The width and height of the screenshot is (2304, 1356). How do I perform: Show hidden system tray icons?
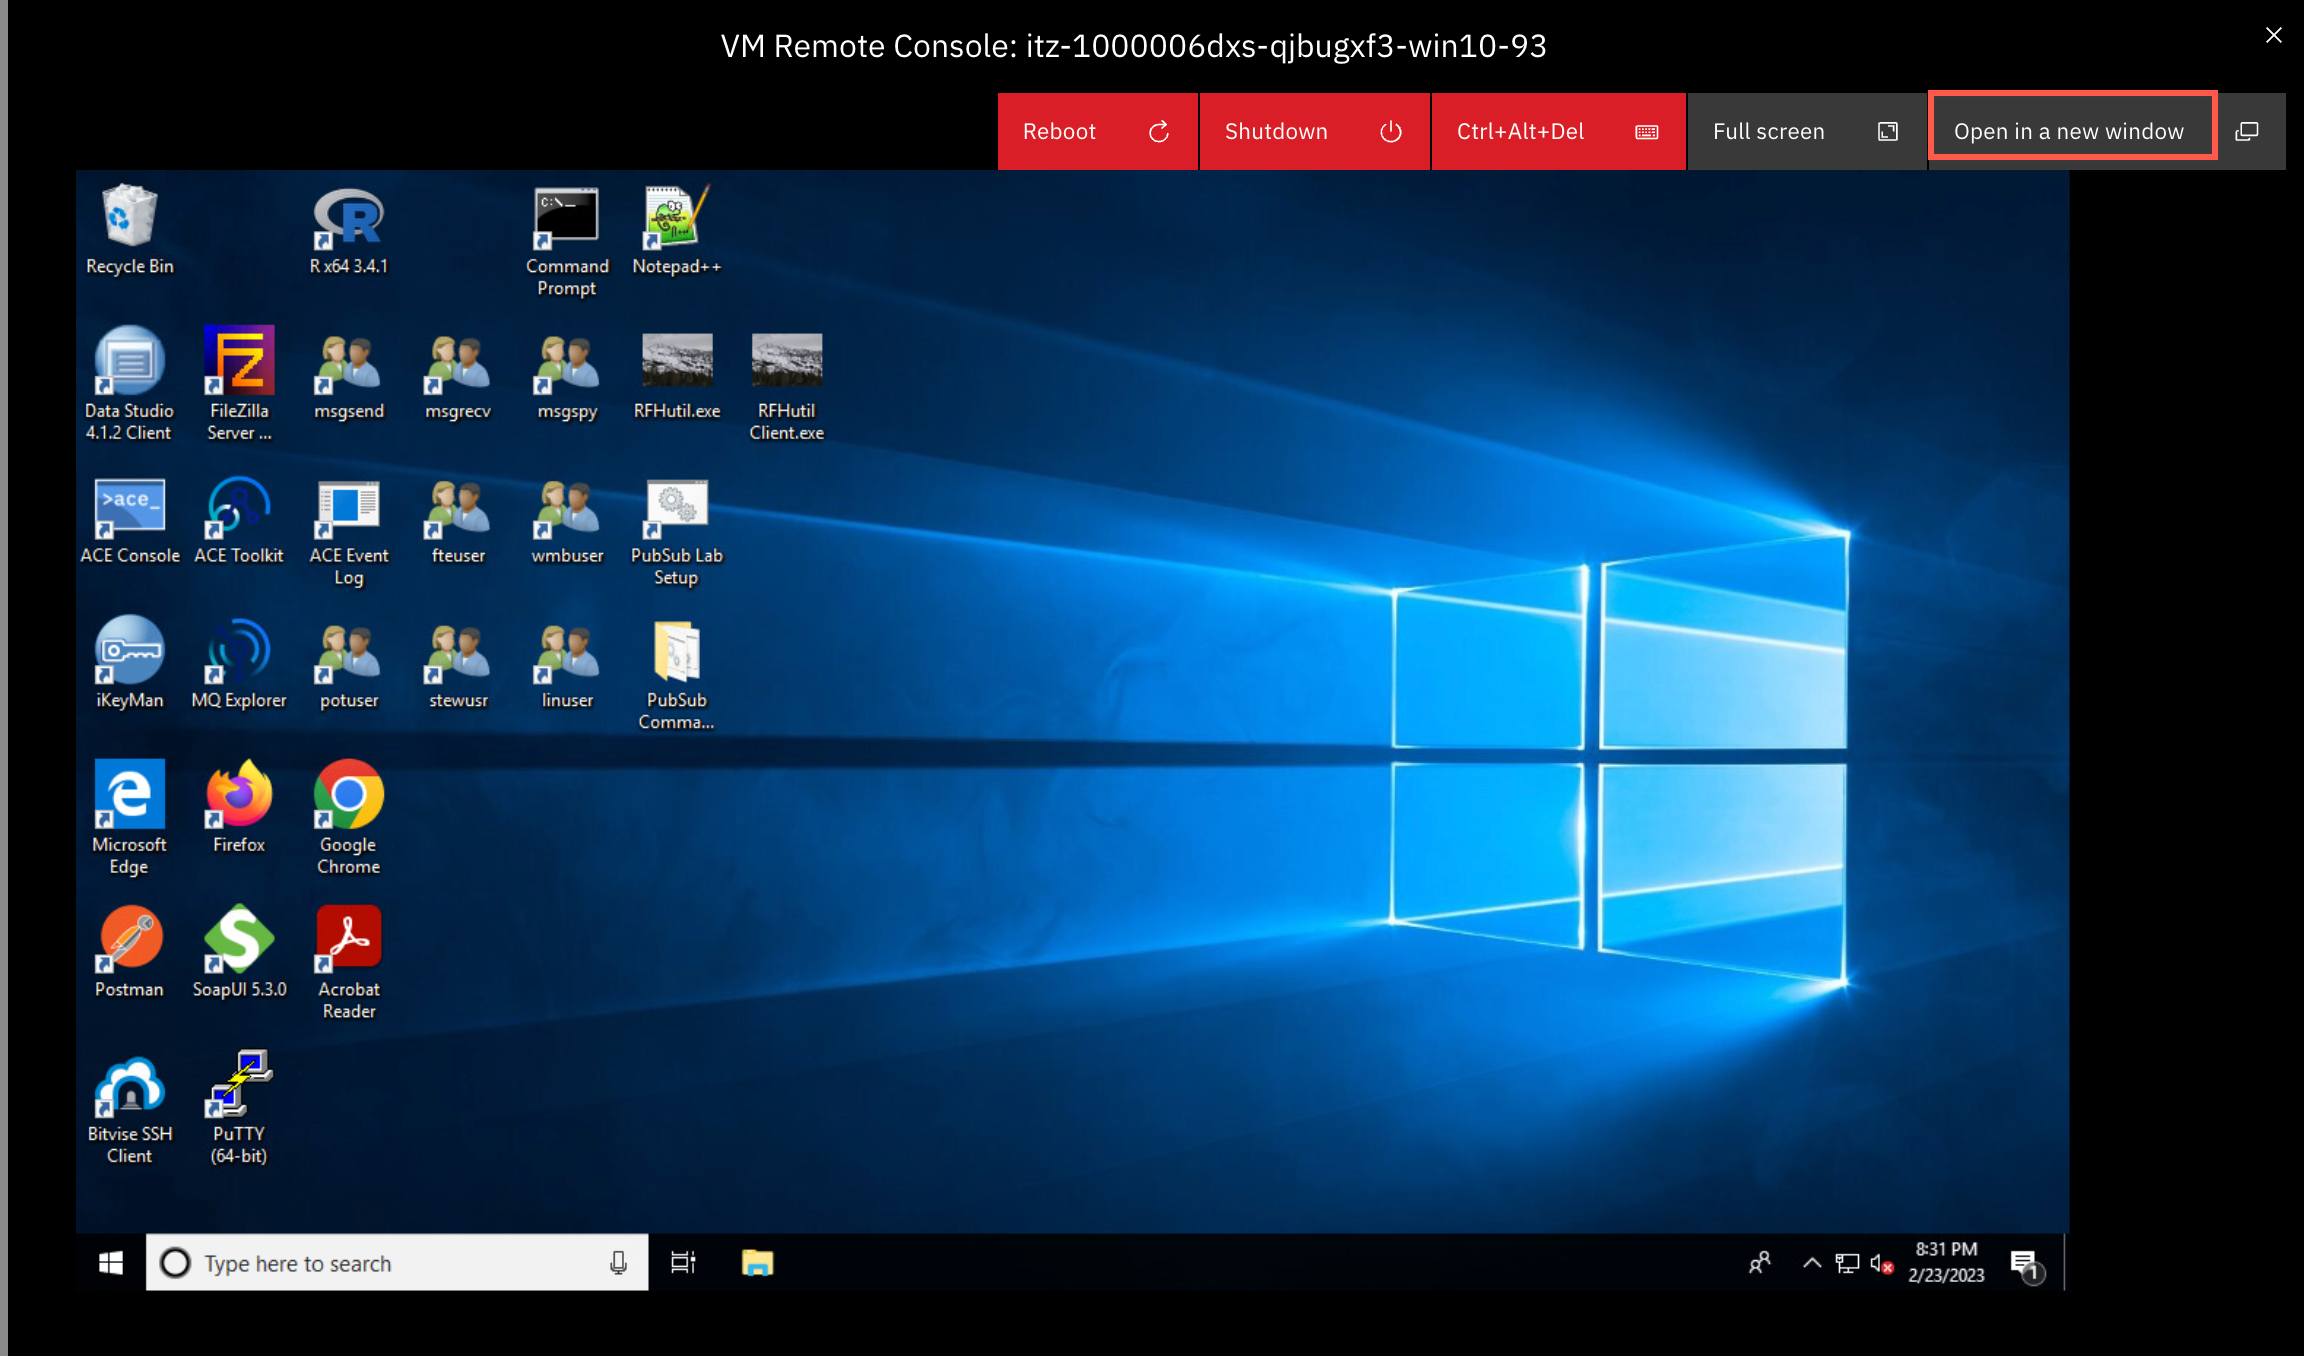tap(1811, 1263)
